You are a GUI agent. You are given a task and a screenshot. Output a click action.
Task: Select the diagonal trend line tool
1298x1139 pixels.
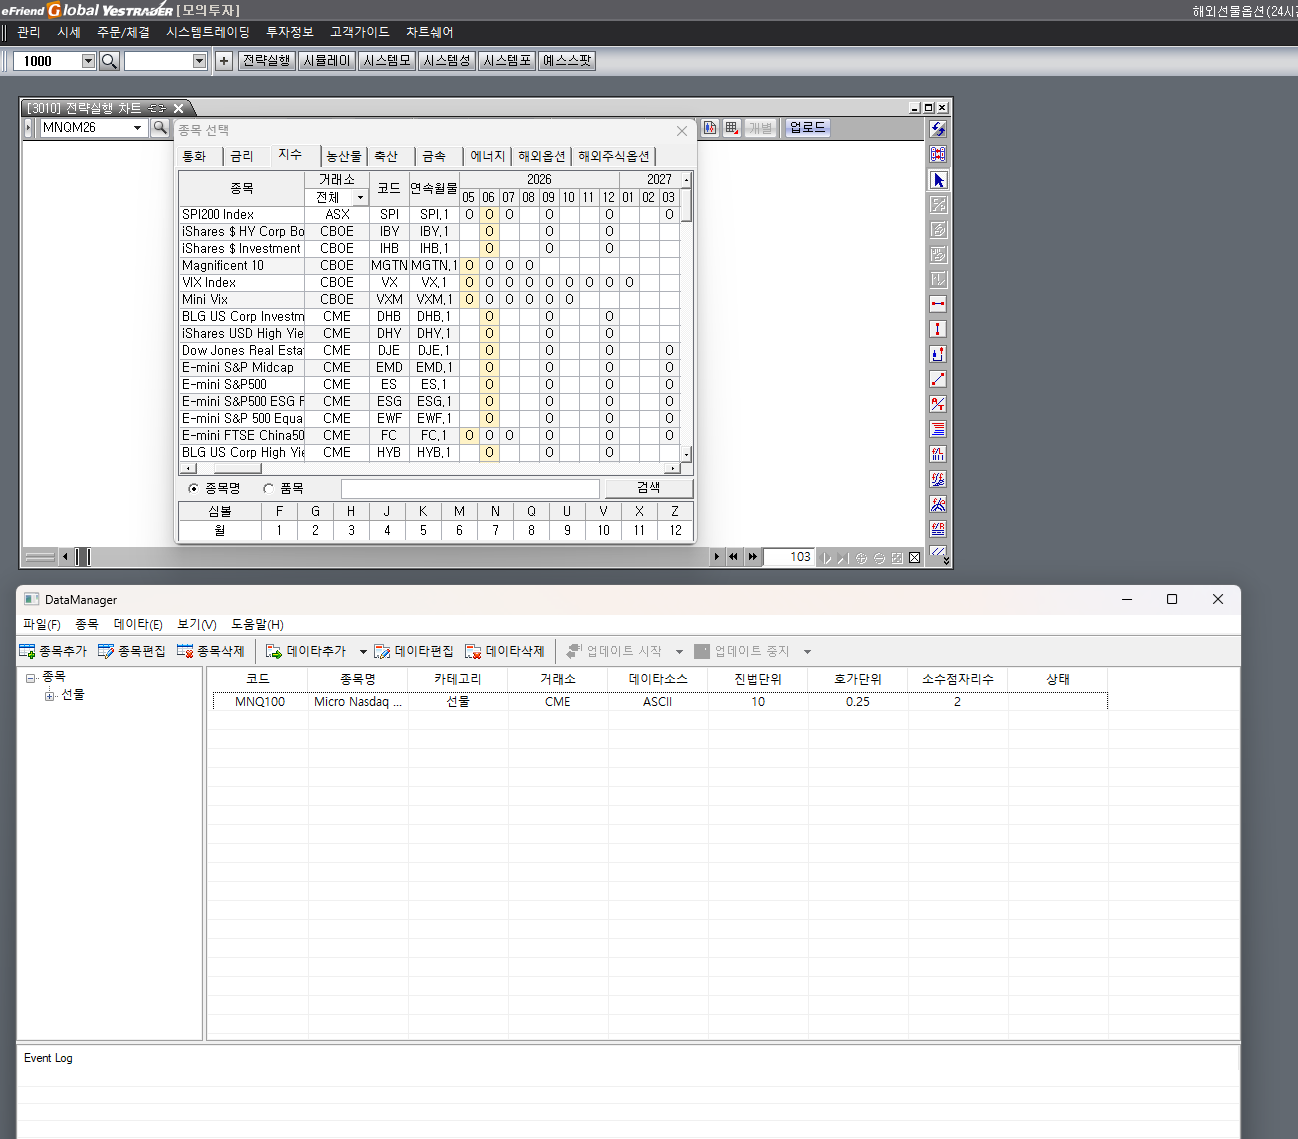click(x=938, y=379)
